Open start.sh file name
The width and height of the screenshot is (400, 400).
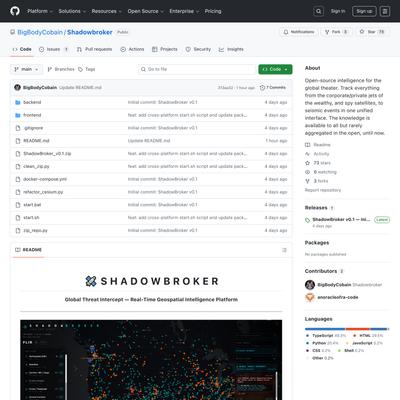pos(31,218)
